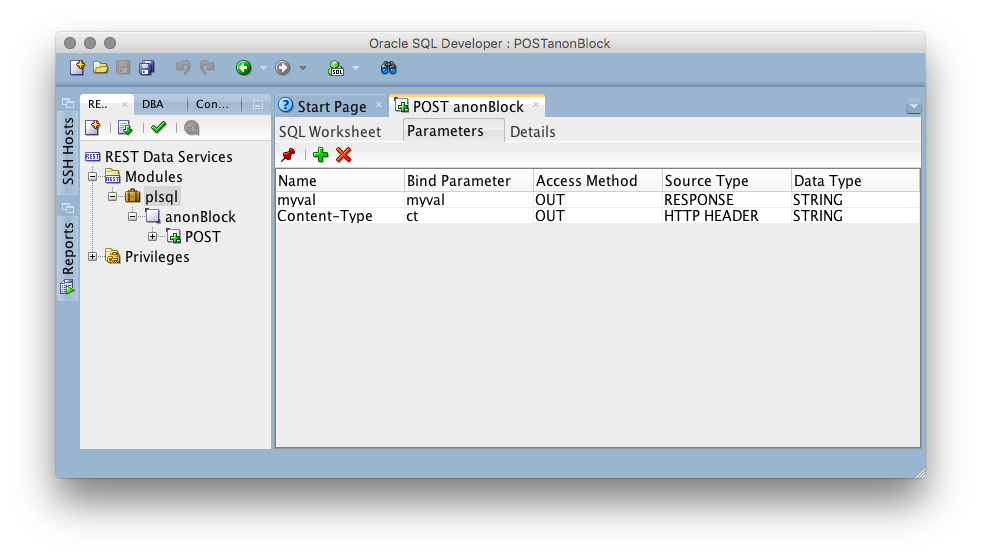The width and height of the screenshot is (981, 558).
Task: Click the gray round REST panel icon
Action: pyautogui.click(x=192, y=128)
